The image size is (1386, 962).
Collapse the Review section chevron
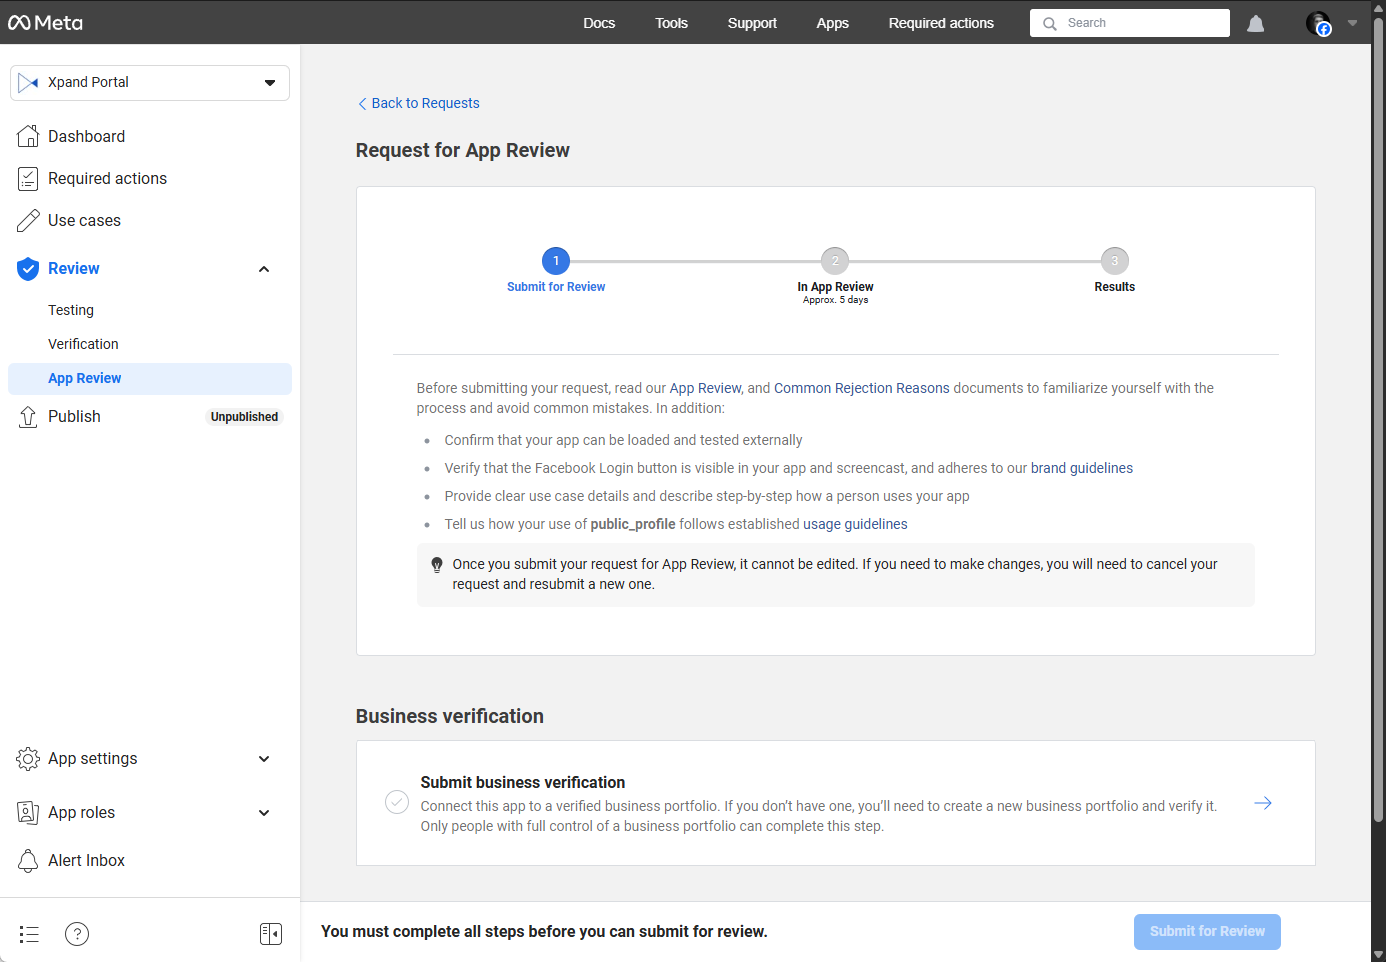point(264,269)
